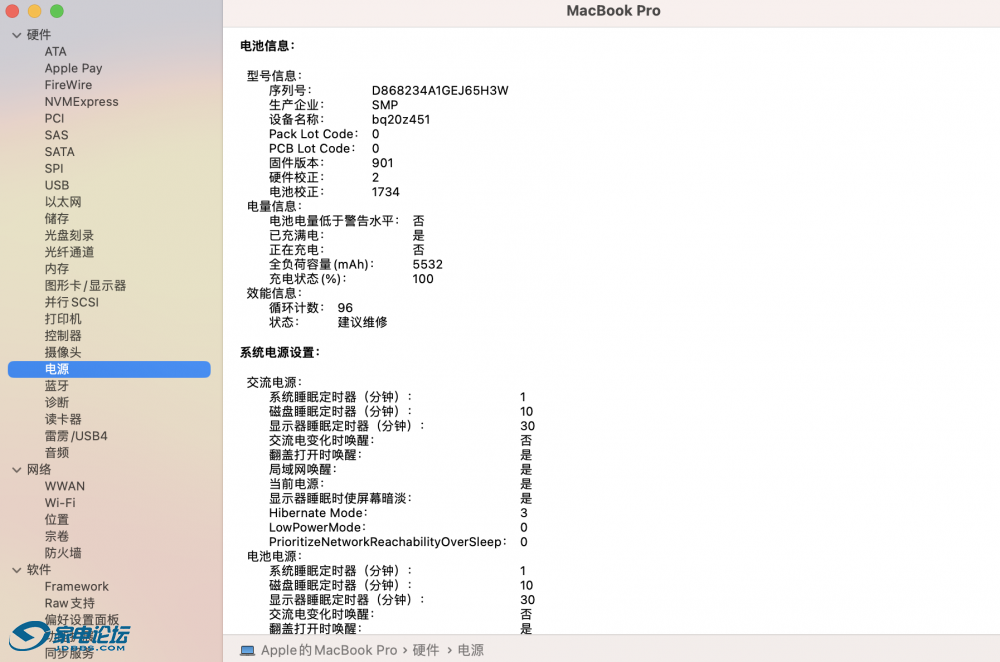Screen dimensions: 1000x662
Task: Click the 电池信息 heading
Action: coord(267,46)
